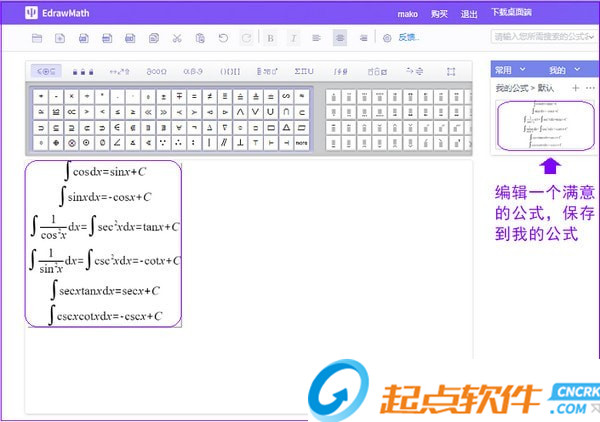Insert the therefore ∴ symbol
This screenshot has width=600, height=422.
click(179, 143)
